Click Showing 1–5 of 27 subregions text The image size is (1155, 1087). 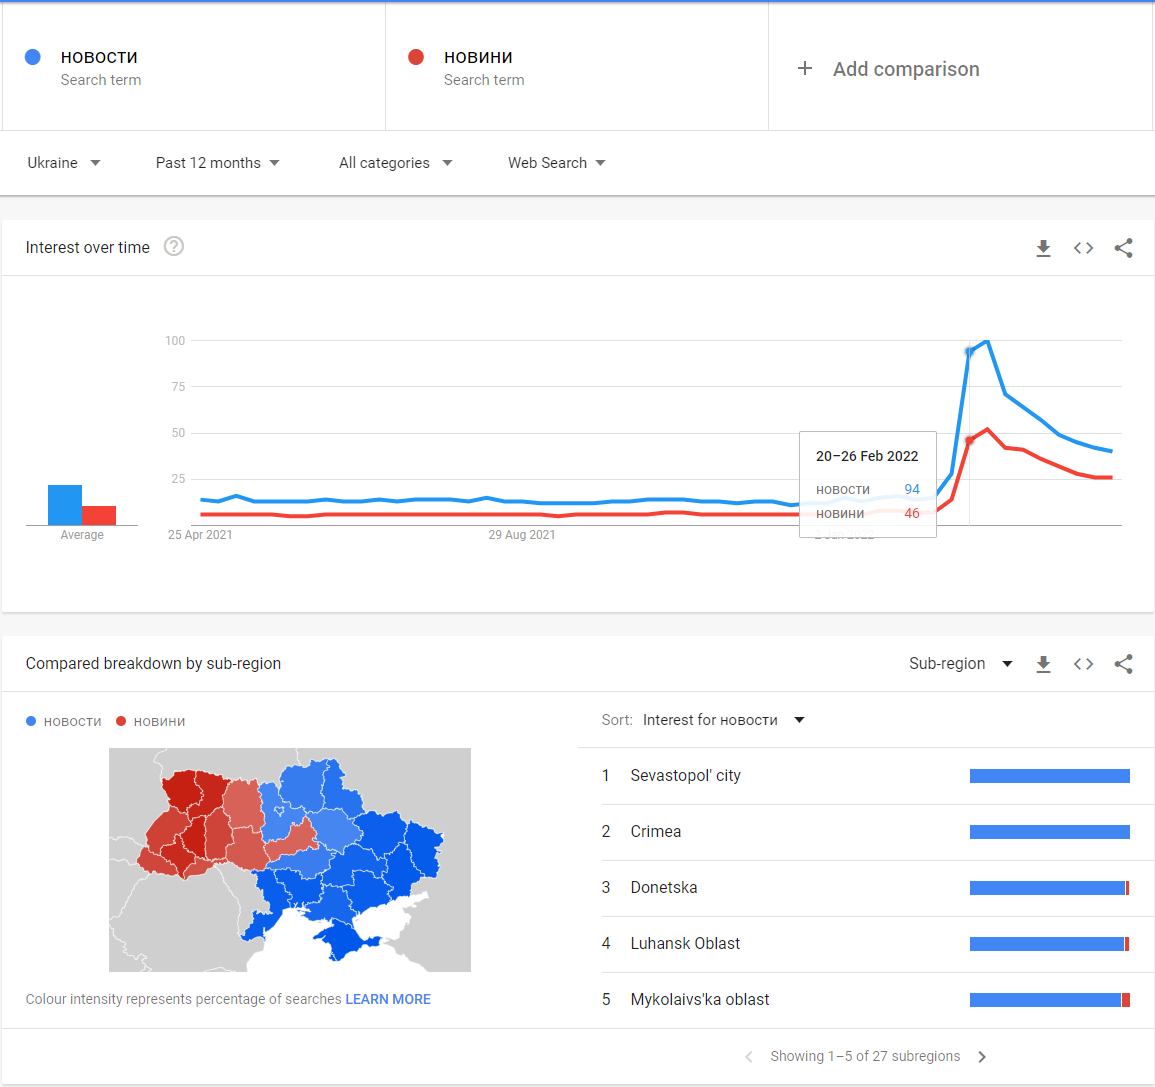pos(865,1056)
